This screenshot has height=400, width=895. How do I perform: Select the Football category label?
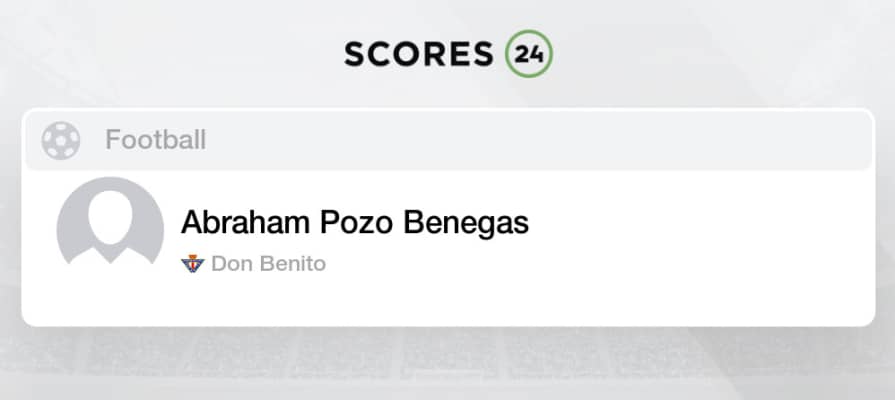tap(155, 140)
